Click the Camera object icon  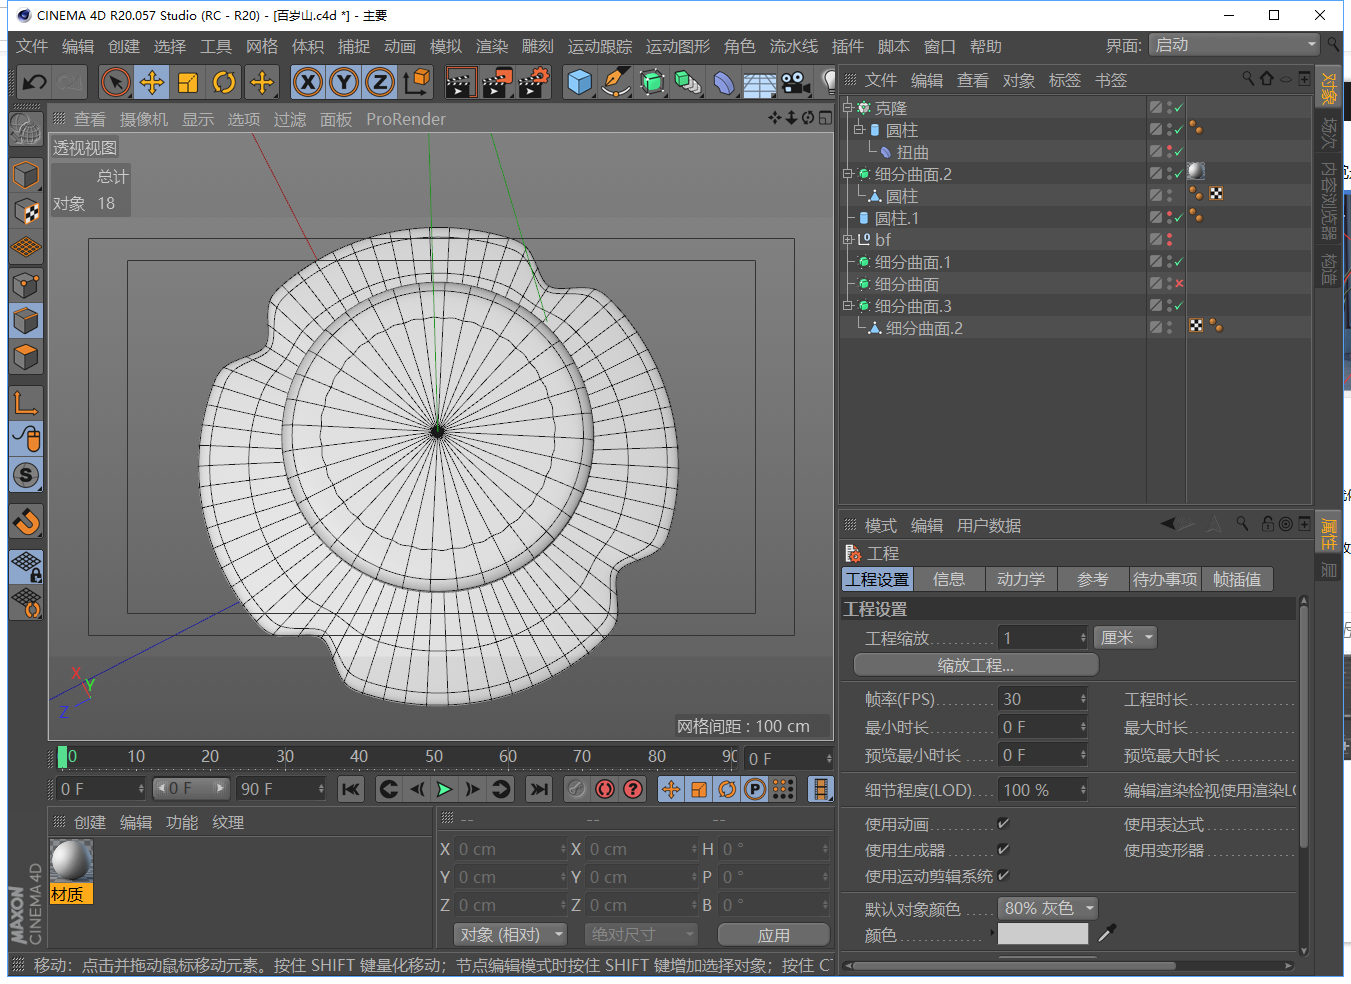tap(796, 82)
